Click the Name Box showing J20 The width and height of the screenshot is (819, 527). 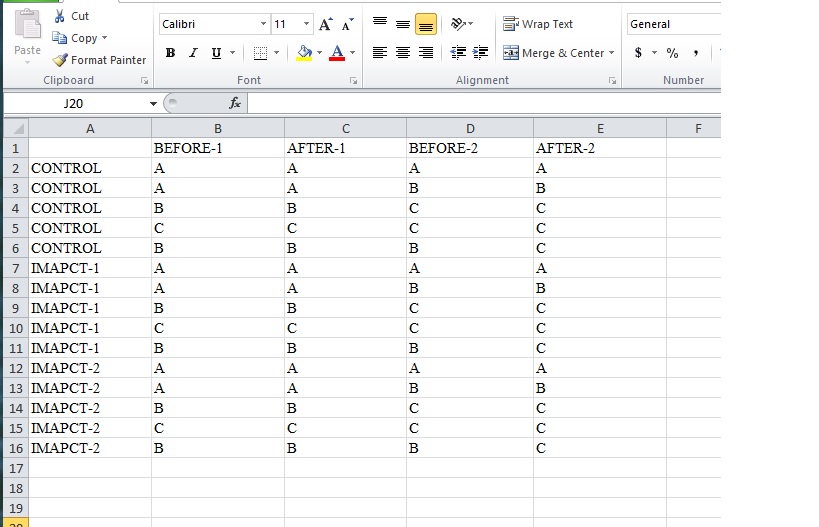click(x=76, y=103)
